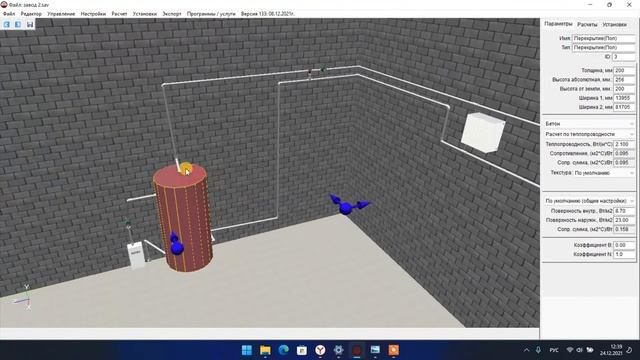Viewport: 640px width, 360px height.
Task: Switch to the Расчеты tab
Action: click(x=587, y=24)
